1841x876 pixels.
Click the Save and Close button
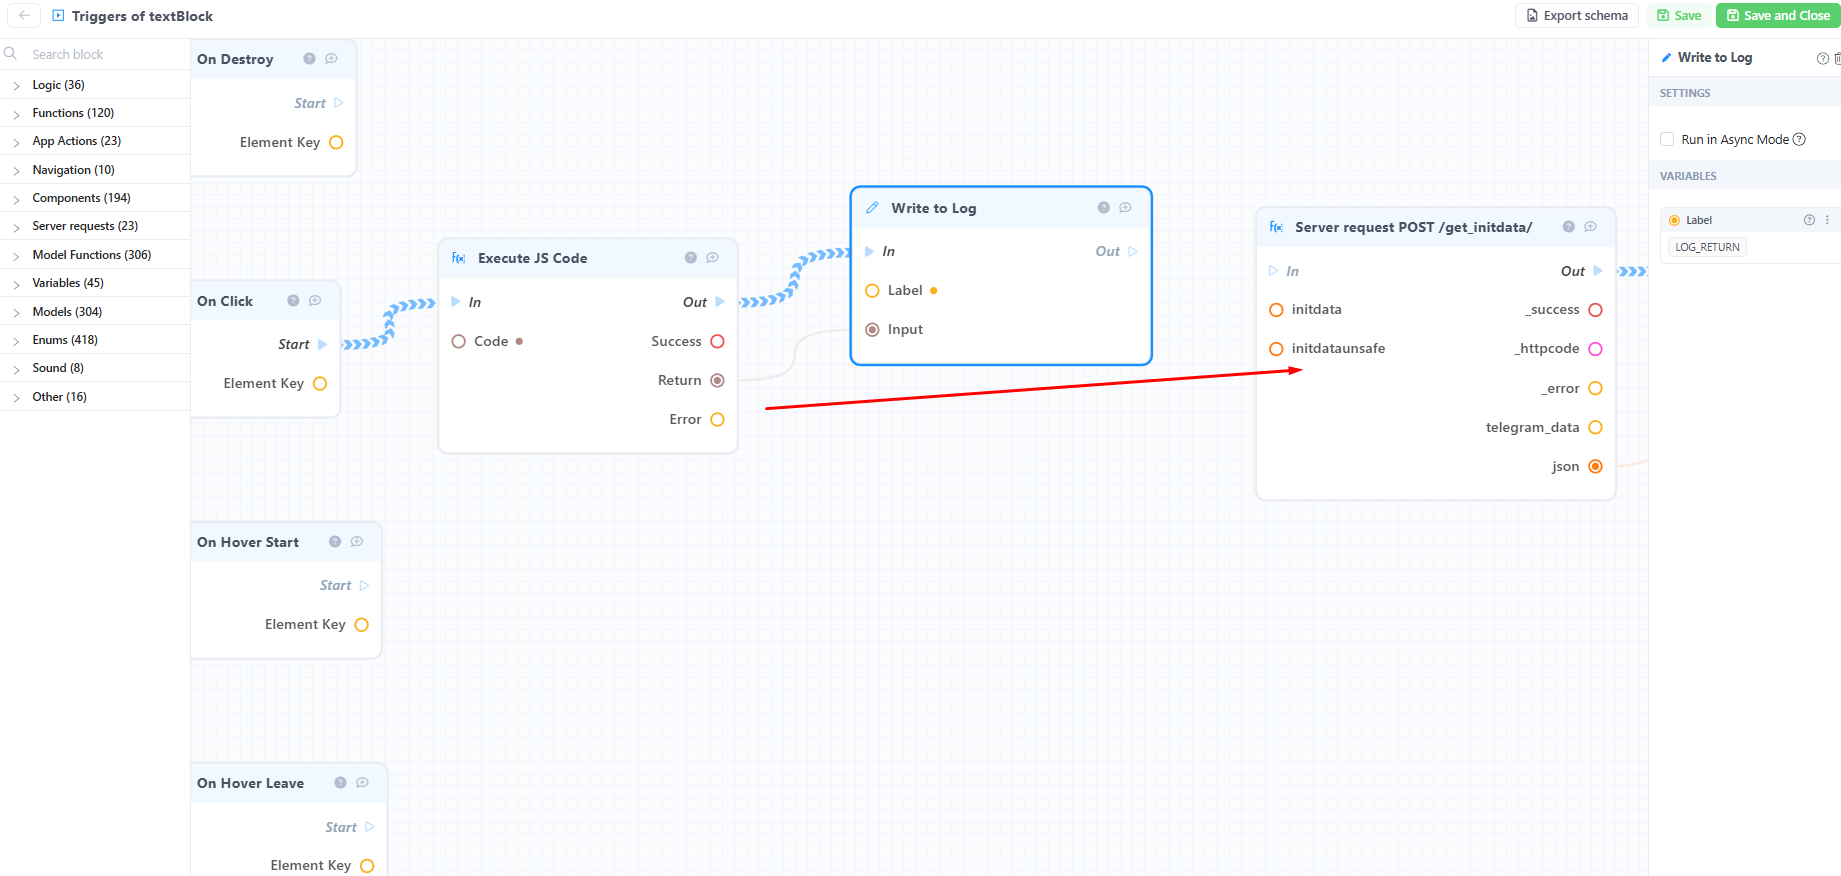click(1778, 16)
